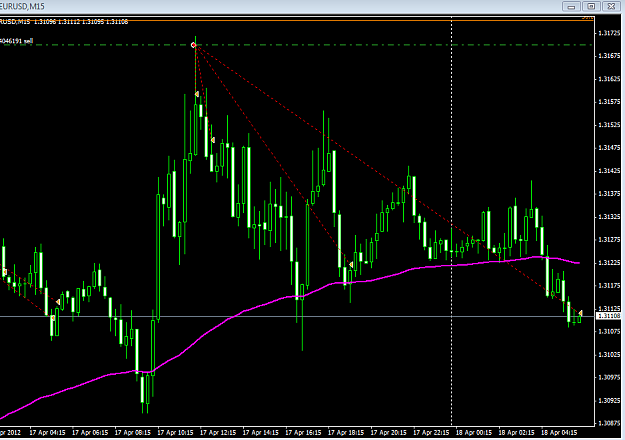
Task: Click the EURUSD,M15 window title
Action: pyautogui.click(x=22, y=6)
